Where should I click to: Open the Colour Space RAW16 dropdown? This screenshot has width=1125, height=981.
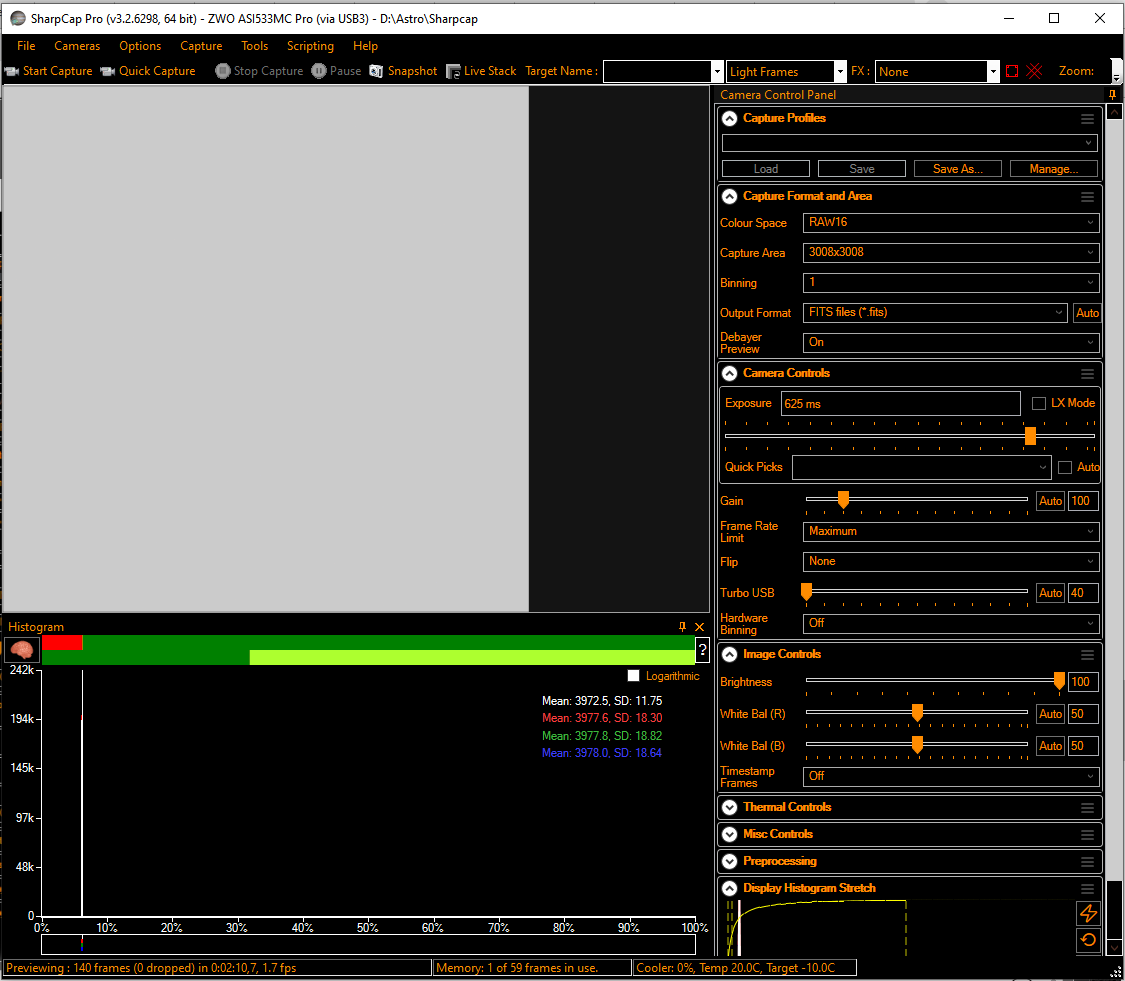(x=951, y=222)
